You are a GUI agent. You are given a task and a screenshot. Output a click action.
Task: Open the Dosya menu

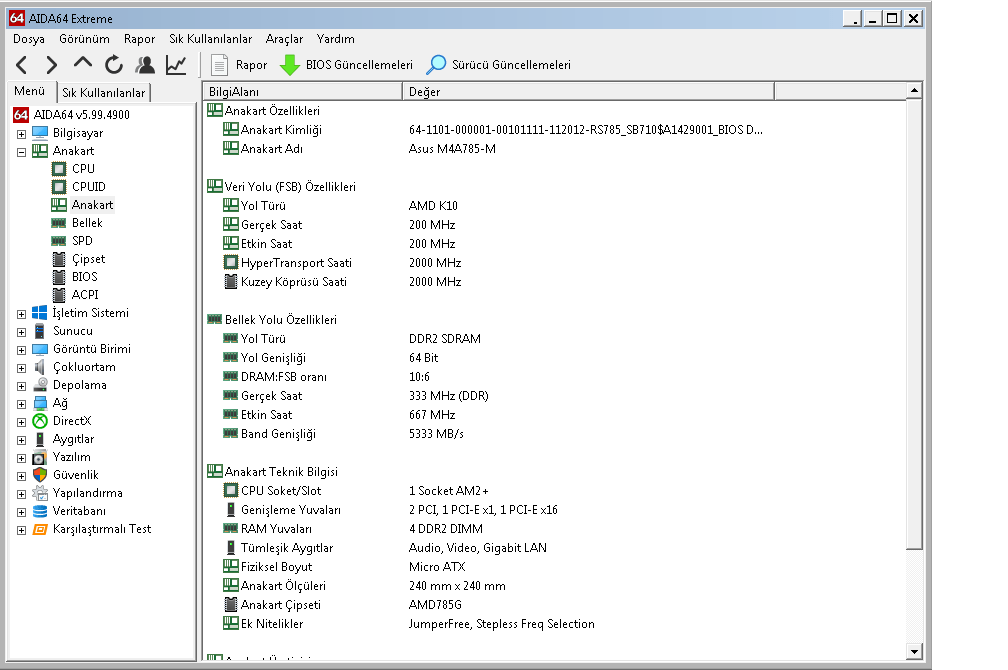click(29, 39)
